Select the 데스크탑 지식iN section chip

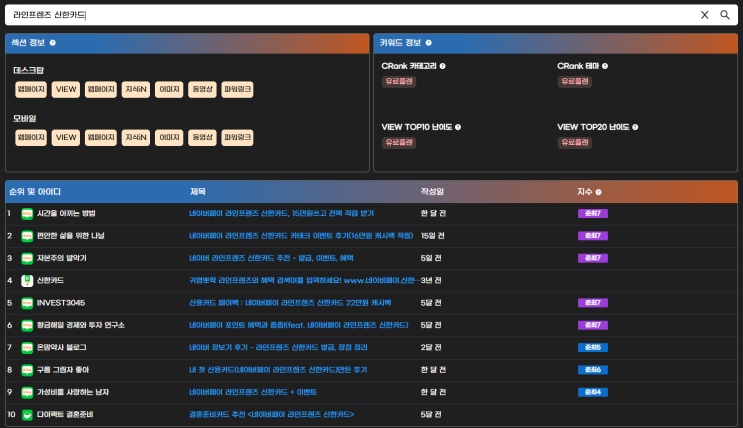[136, 89]
